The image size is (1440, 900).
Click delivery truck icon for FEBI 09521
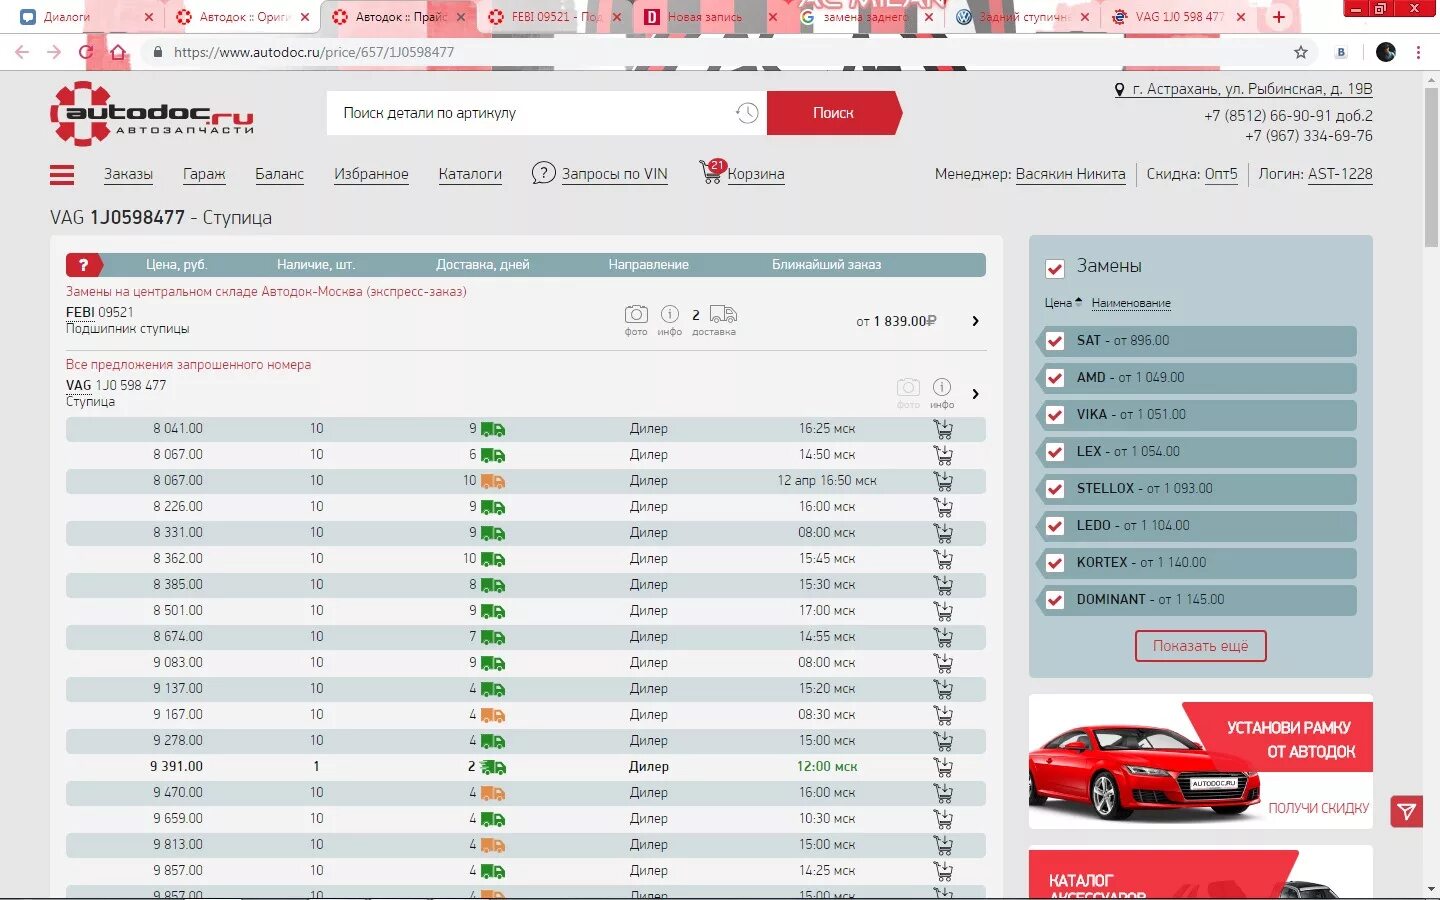pos(723,315)
